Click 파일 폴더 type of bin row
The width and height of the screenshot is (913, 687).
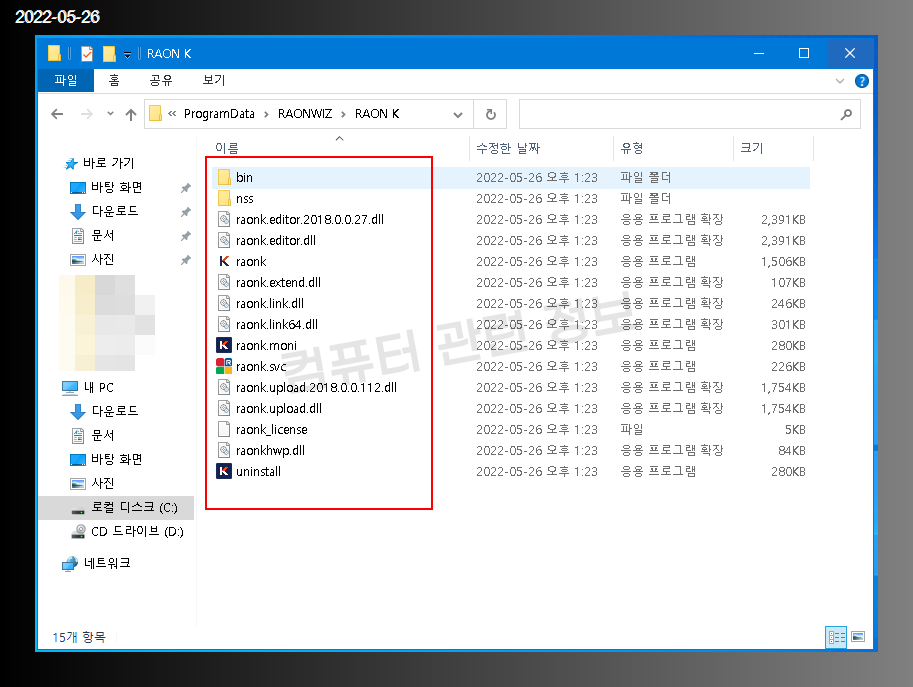click(x=645, y=177)
